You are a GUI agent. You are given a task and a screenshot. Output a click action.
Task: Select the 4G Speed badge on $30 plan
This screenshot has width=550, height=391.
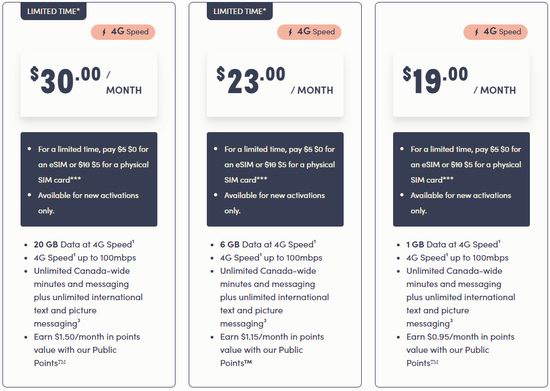coord(123,32)
